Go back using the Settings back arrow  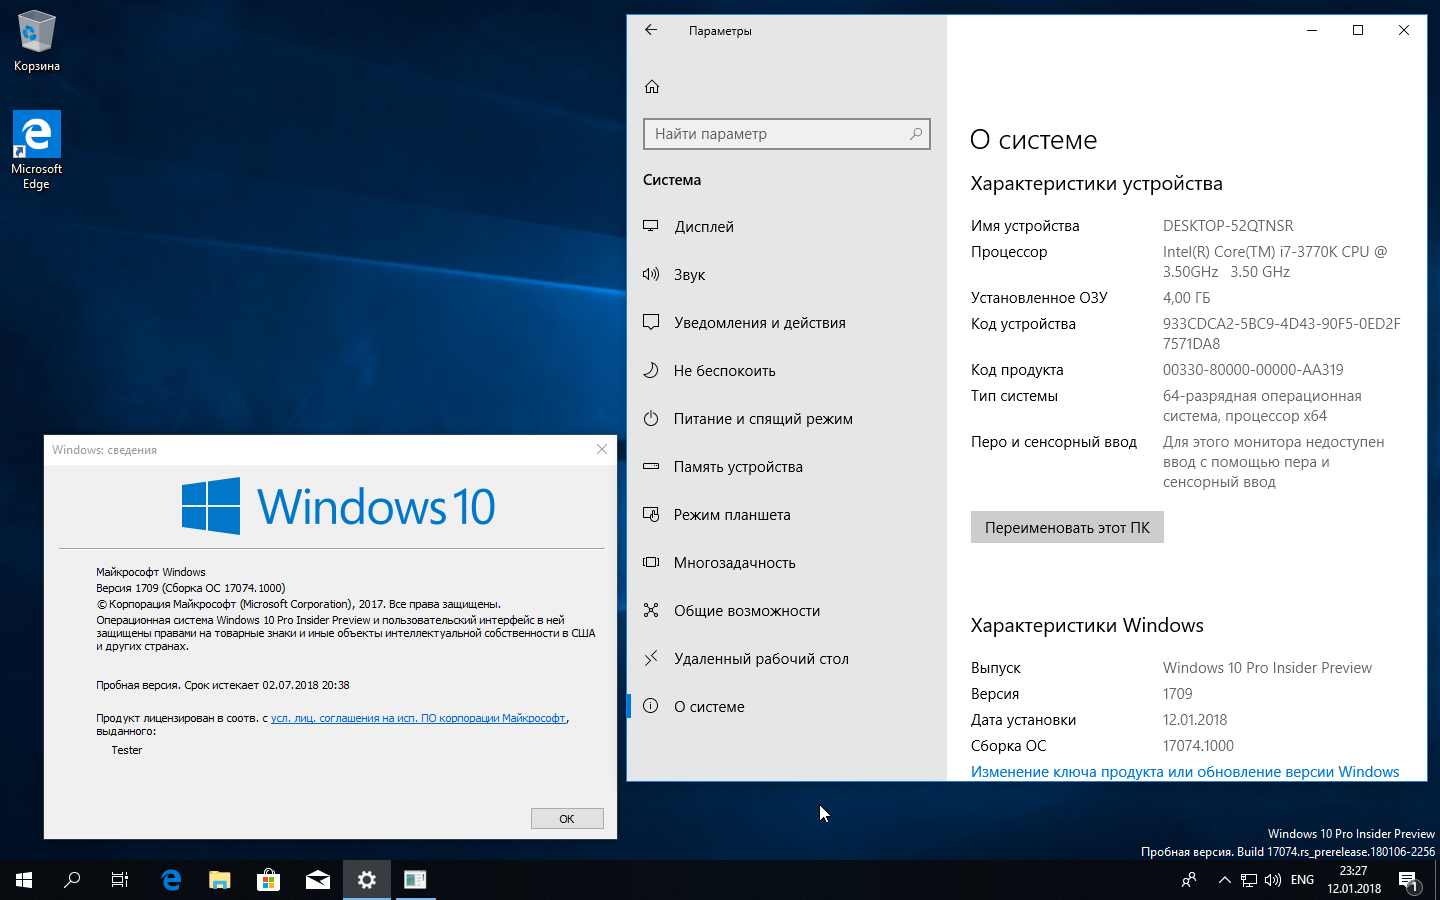click(651, 30)
